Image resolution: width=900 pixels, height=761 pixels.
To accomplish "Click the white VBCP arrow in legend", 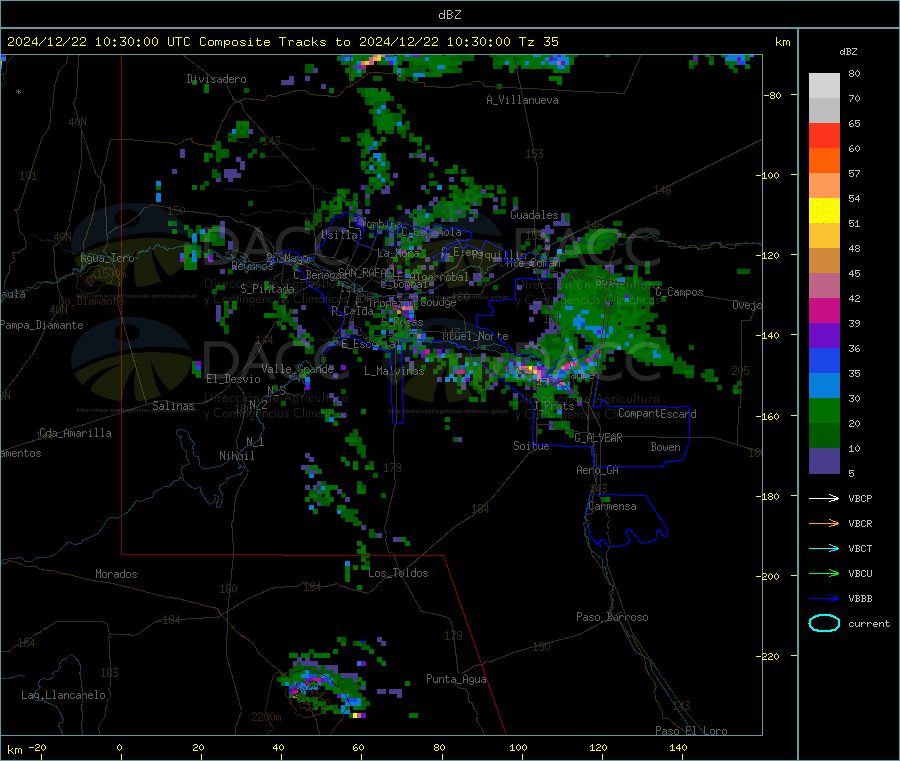I will click(824, 498).
